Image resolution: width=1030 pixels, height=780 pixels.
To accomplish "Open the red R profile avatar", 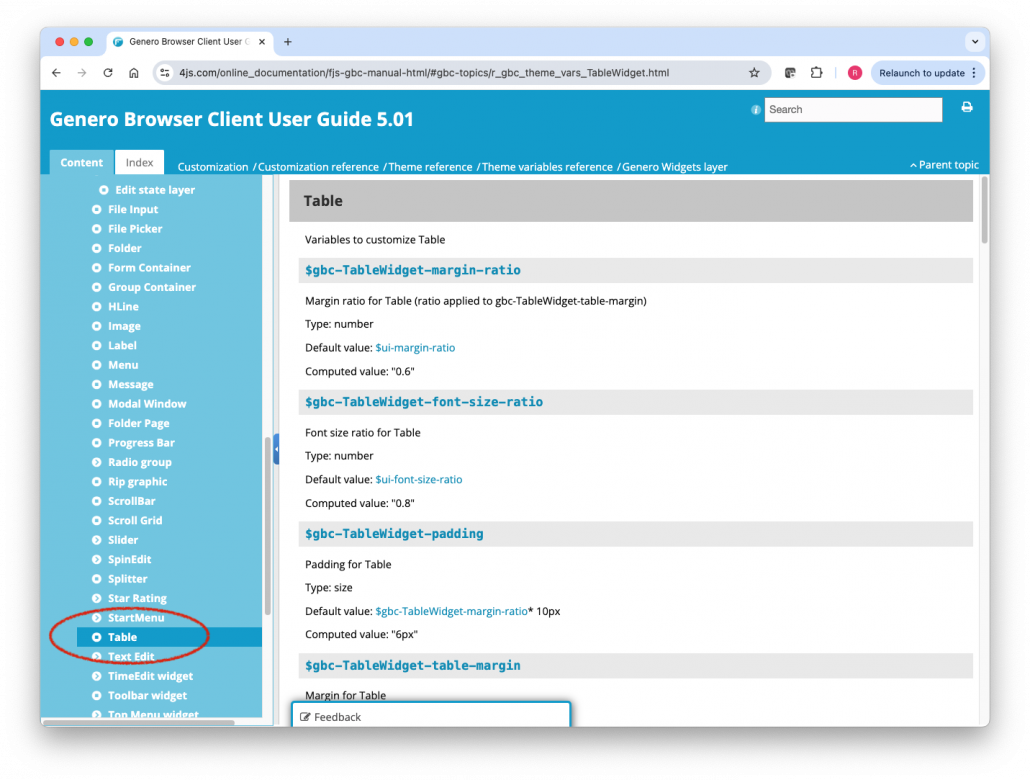I will tap(855, 73).
